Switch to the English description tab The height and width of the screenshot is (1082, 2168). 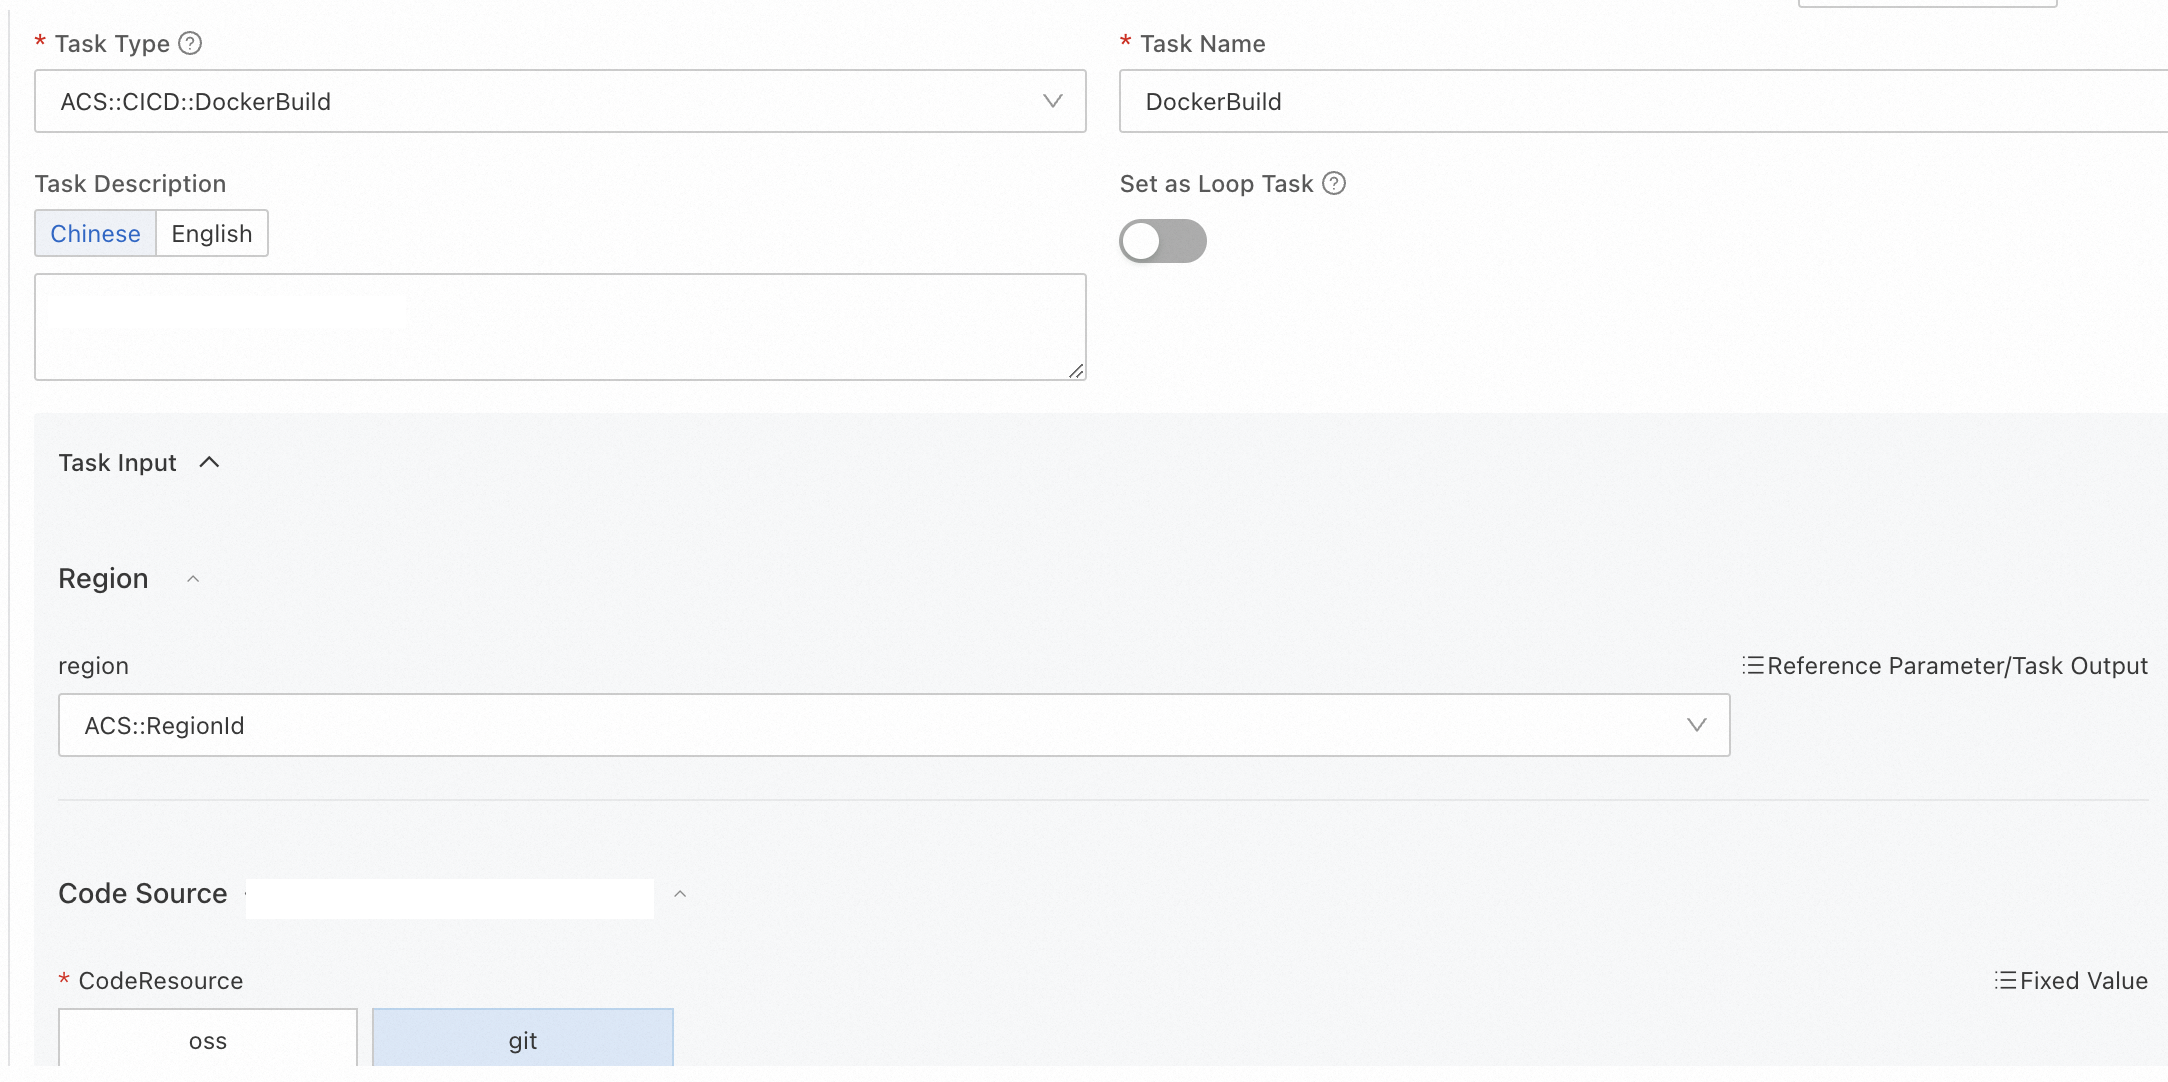[211, 233]
